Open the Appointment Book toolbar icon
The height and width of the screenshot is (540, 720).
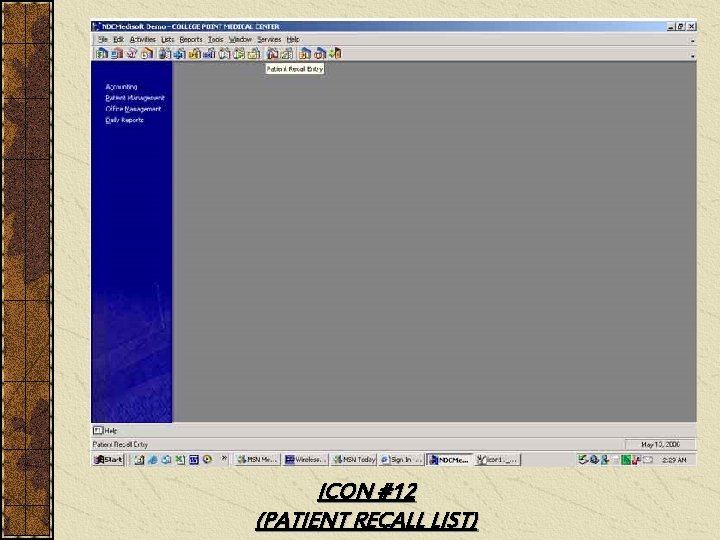point(147,54)
